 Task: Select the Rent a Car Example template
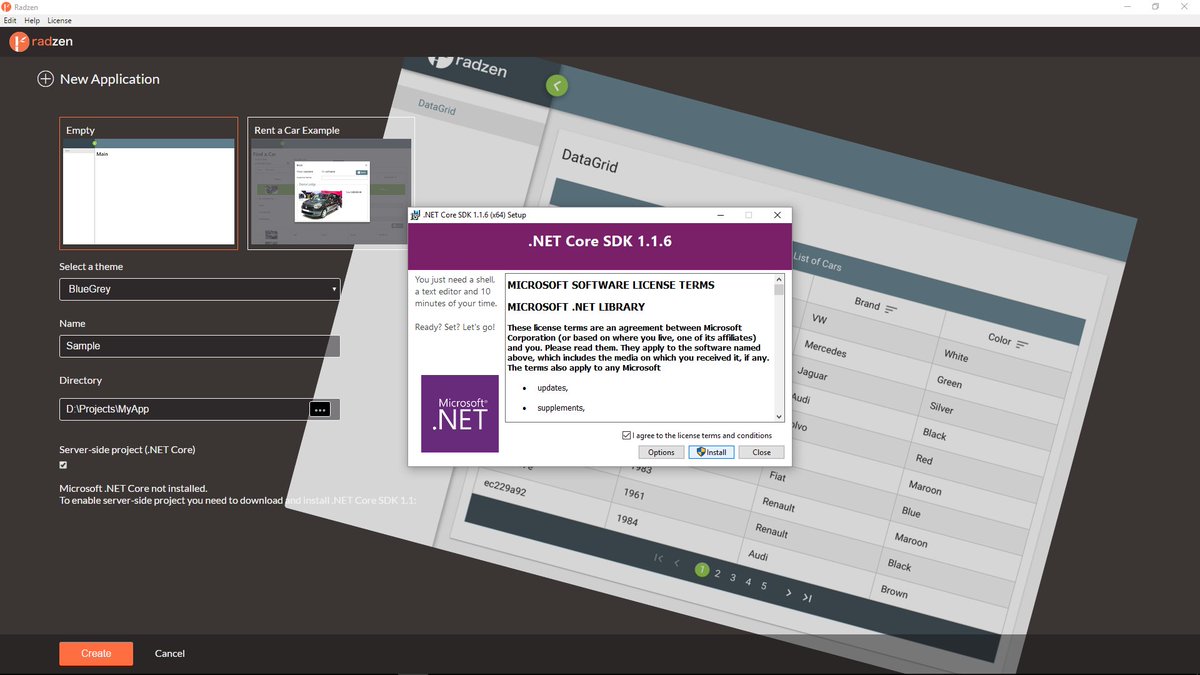[x=330, y=183]
